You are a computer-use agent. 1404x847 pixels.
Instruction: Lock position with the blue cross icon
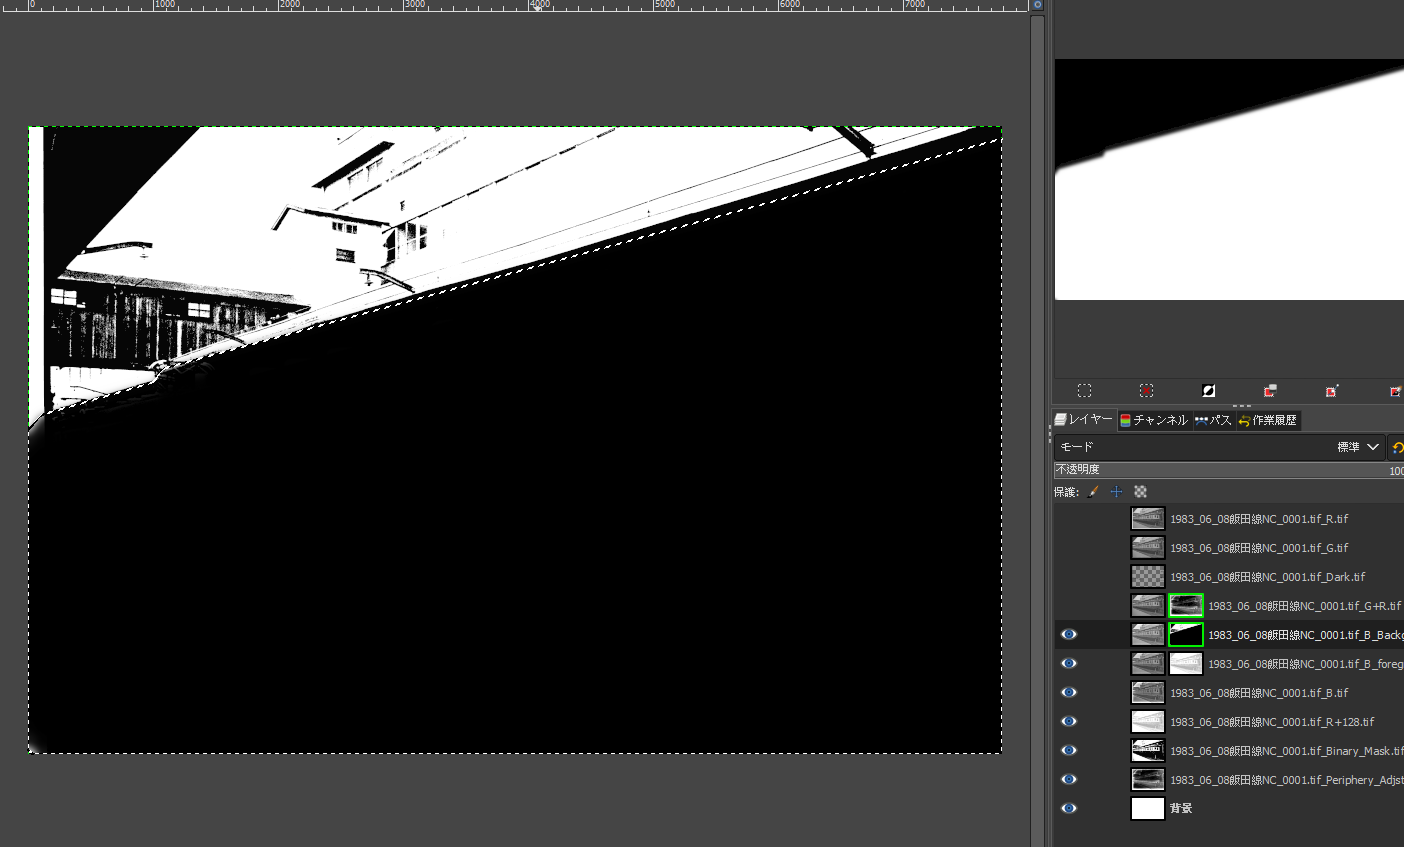coord(1117,492)
